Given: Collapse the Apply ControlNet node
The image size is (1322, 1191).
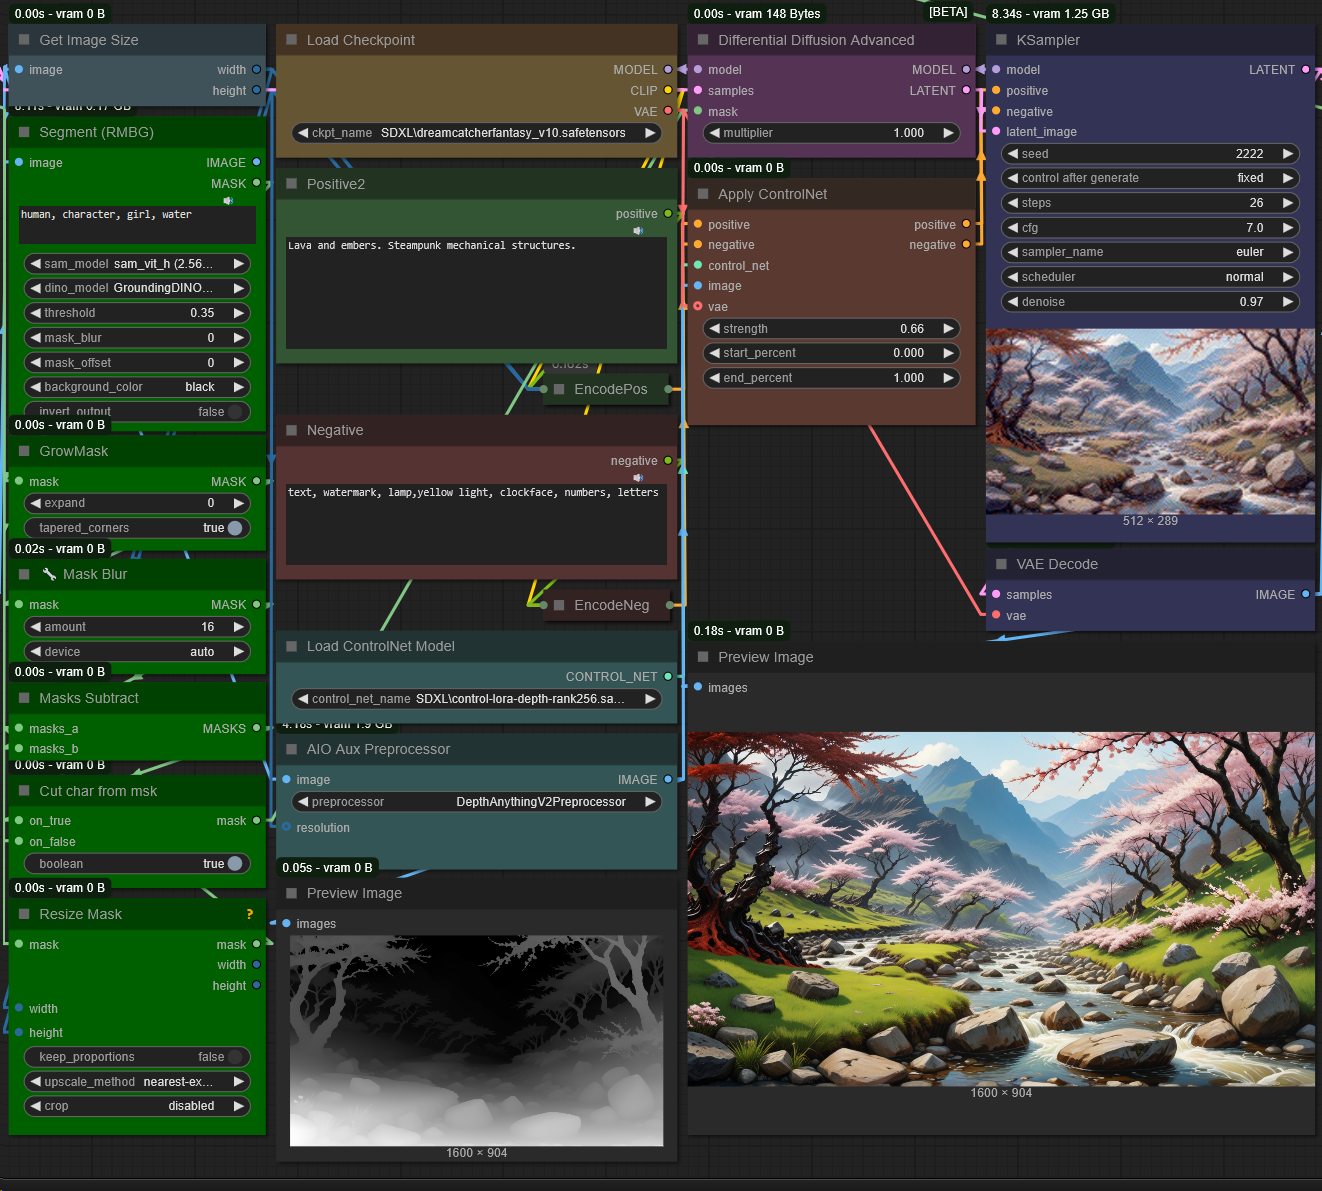Looking at the screenshot, I should pyautogui.click(x=703, y=194).
